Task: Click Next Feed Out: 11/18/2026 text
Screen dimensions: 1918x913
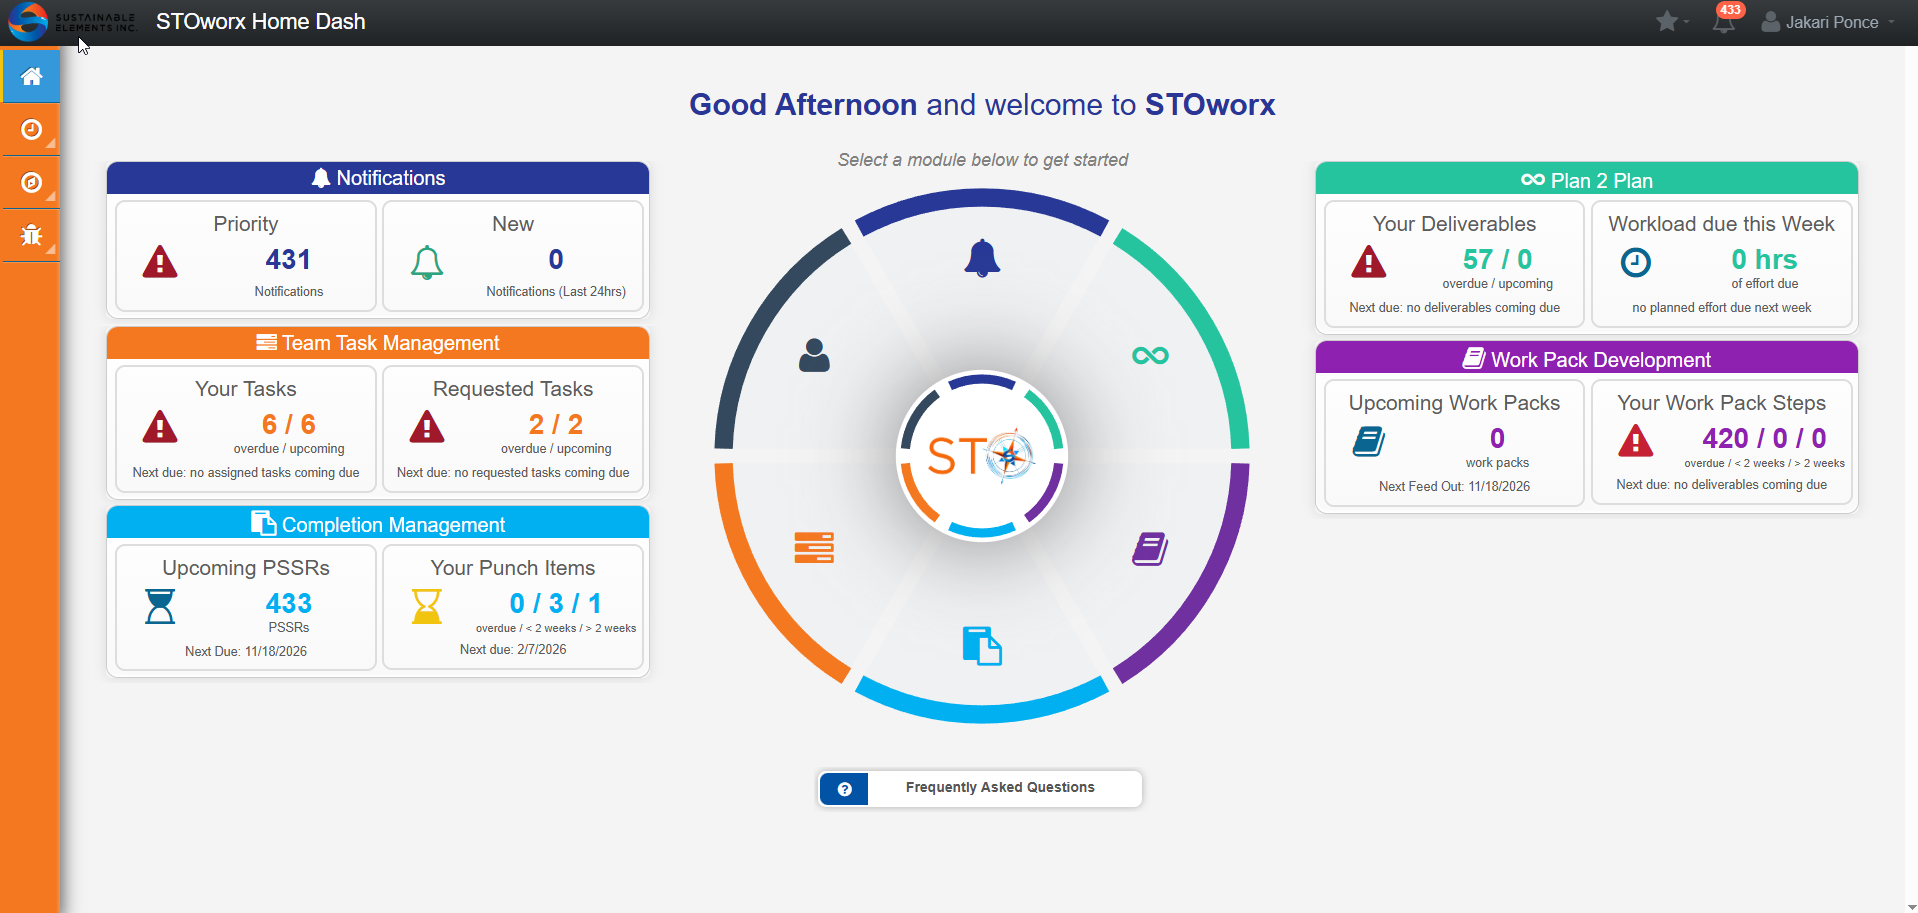Action: [1454, 486]
